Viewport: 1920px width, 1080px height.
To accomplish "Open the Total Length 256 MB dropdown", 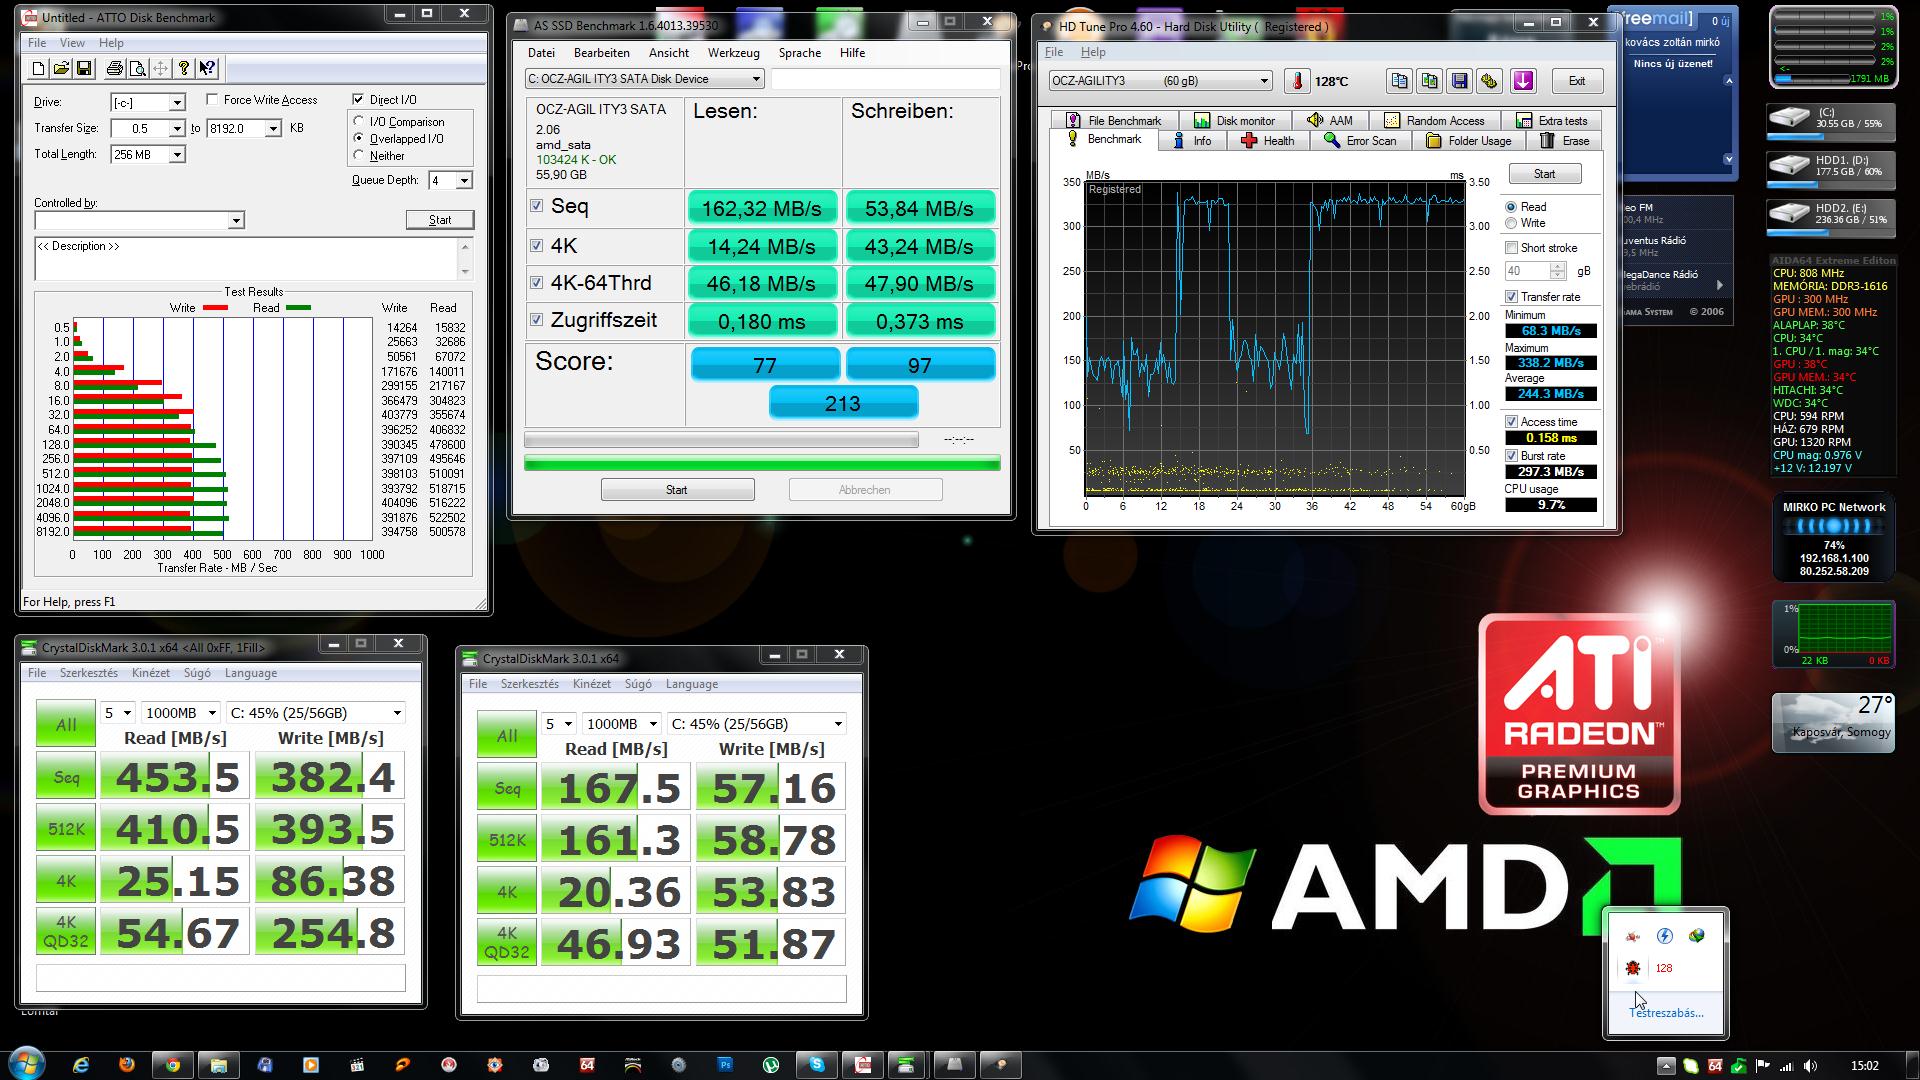I will [x=177, y=155].
